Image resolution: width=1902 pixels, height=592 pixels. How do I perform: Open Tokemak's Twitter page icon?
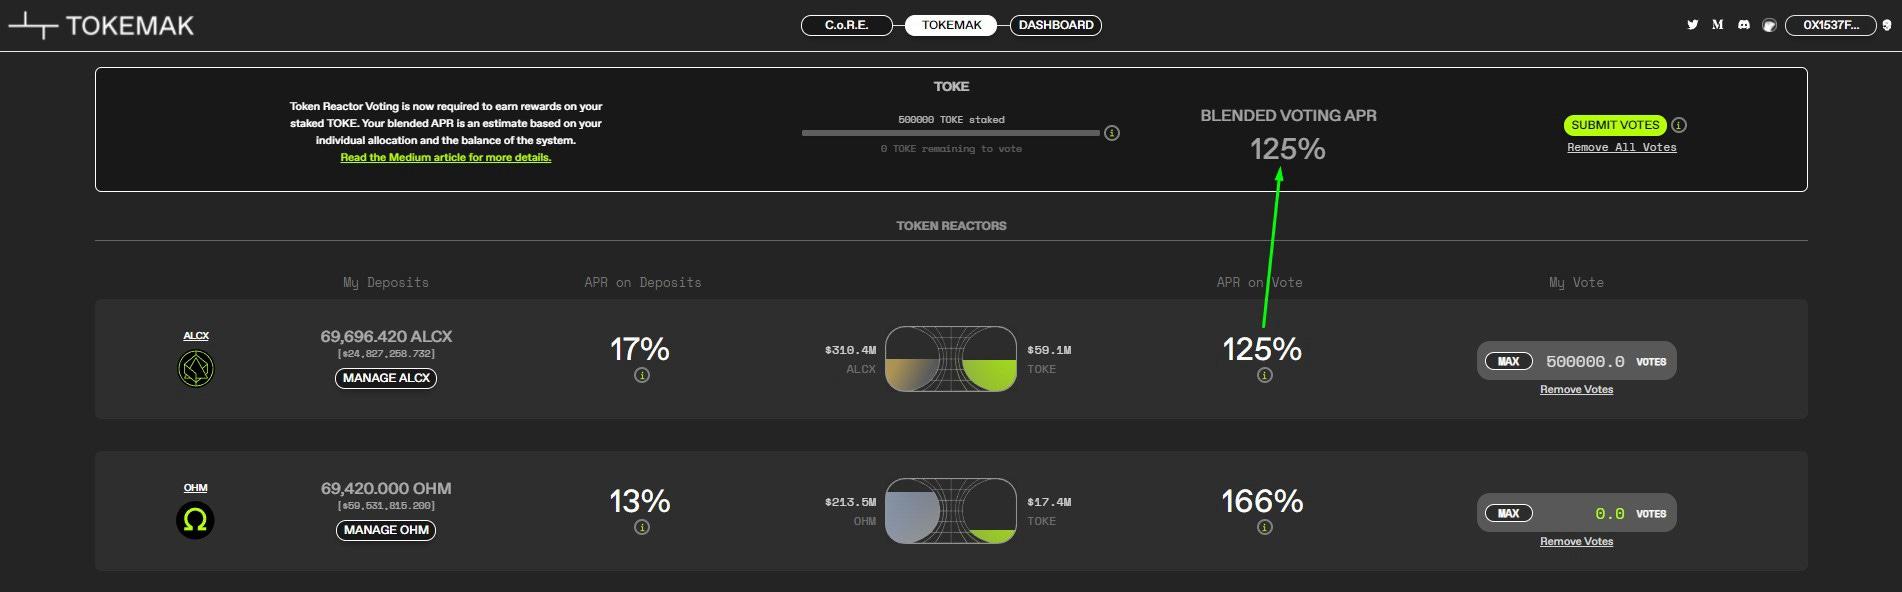(1692, 25)
